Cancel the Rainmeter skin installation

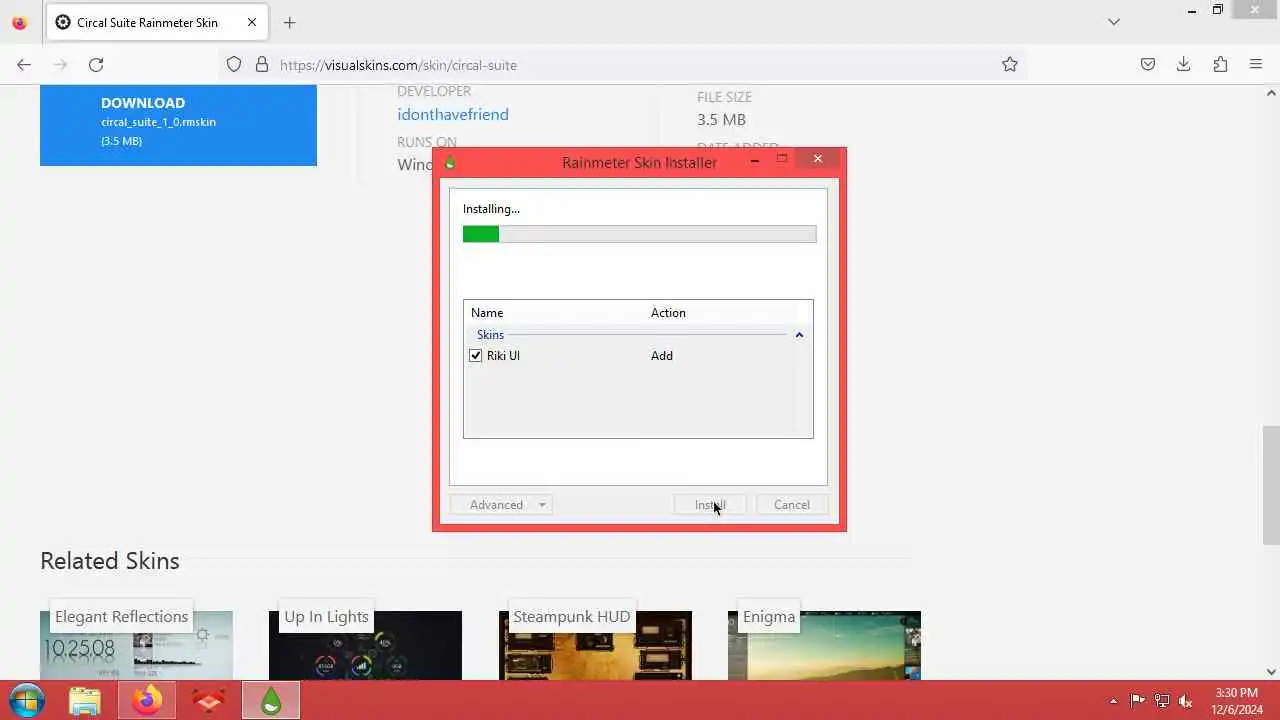tap(792, 505)
